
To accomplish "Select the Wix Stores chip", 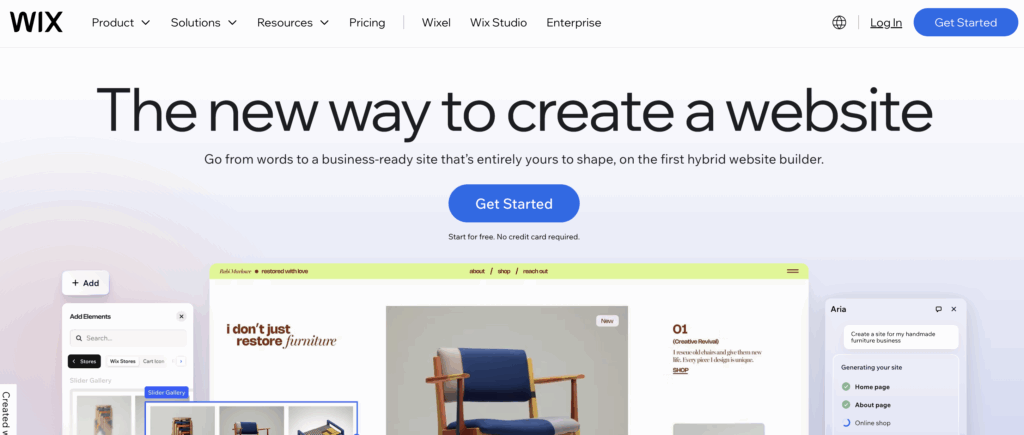I will 123,361.
